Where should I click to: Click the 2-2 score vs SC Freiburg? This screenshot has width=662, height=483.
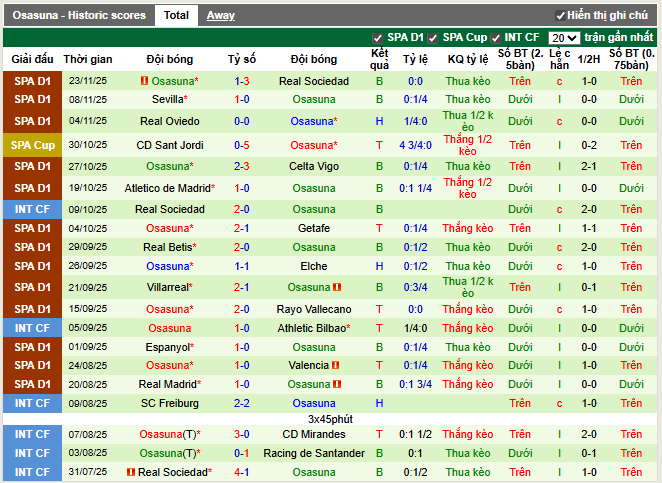click(x=242, y=403)
